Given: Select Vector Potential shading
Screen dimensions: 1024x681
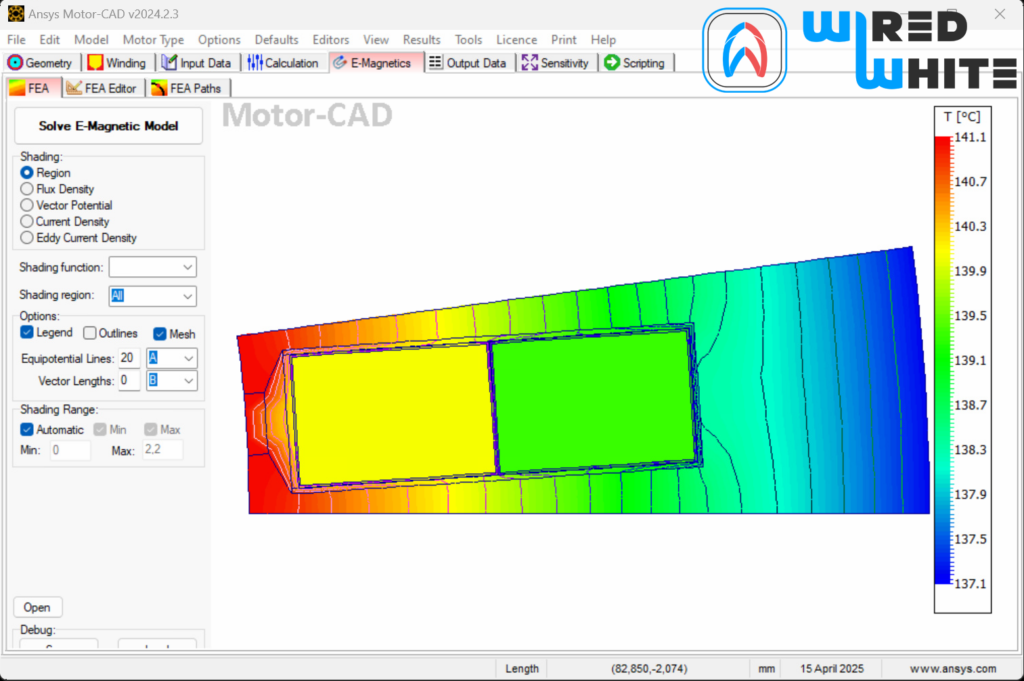Looking at the screenshot, I should [x=27, y=206].
